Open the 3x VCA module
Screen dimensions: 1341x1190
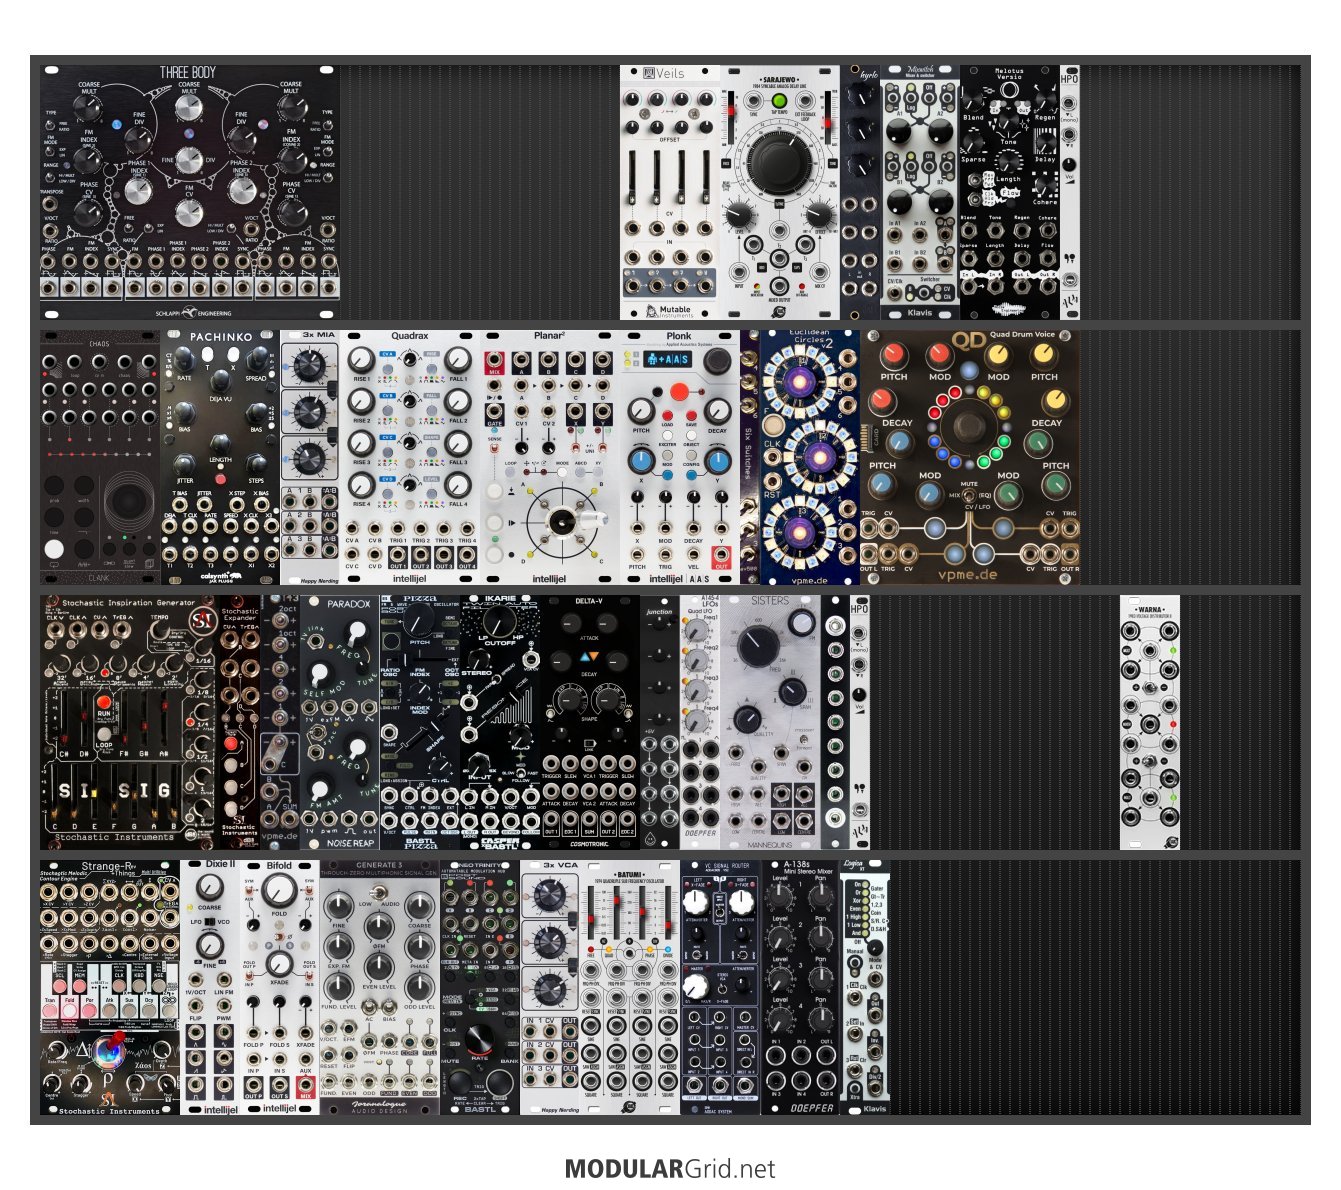tap(550, 987)
